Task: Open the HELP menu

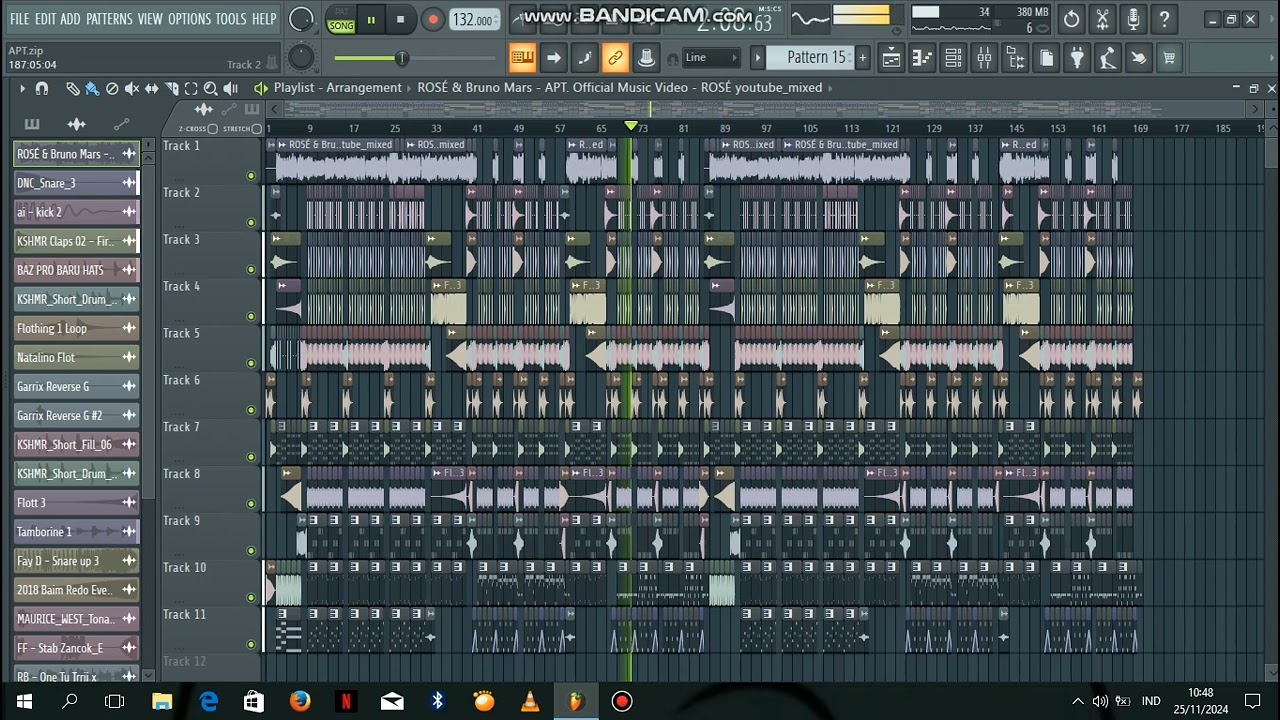Action: pos(264,19)
